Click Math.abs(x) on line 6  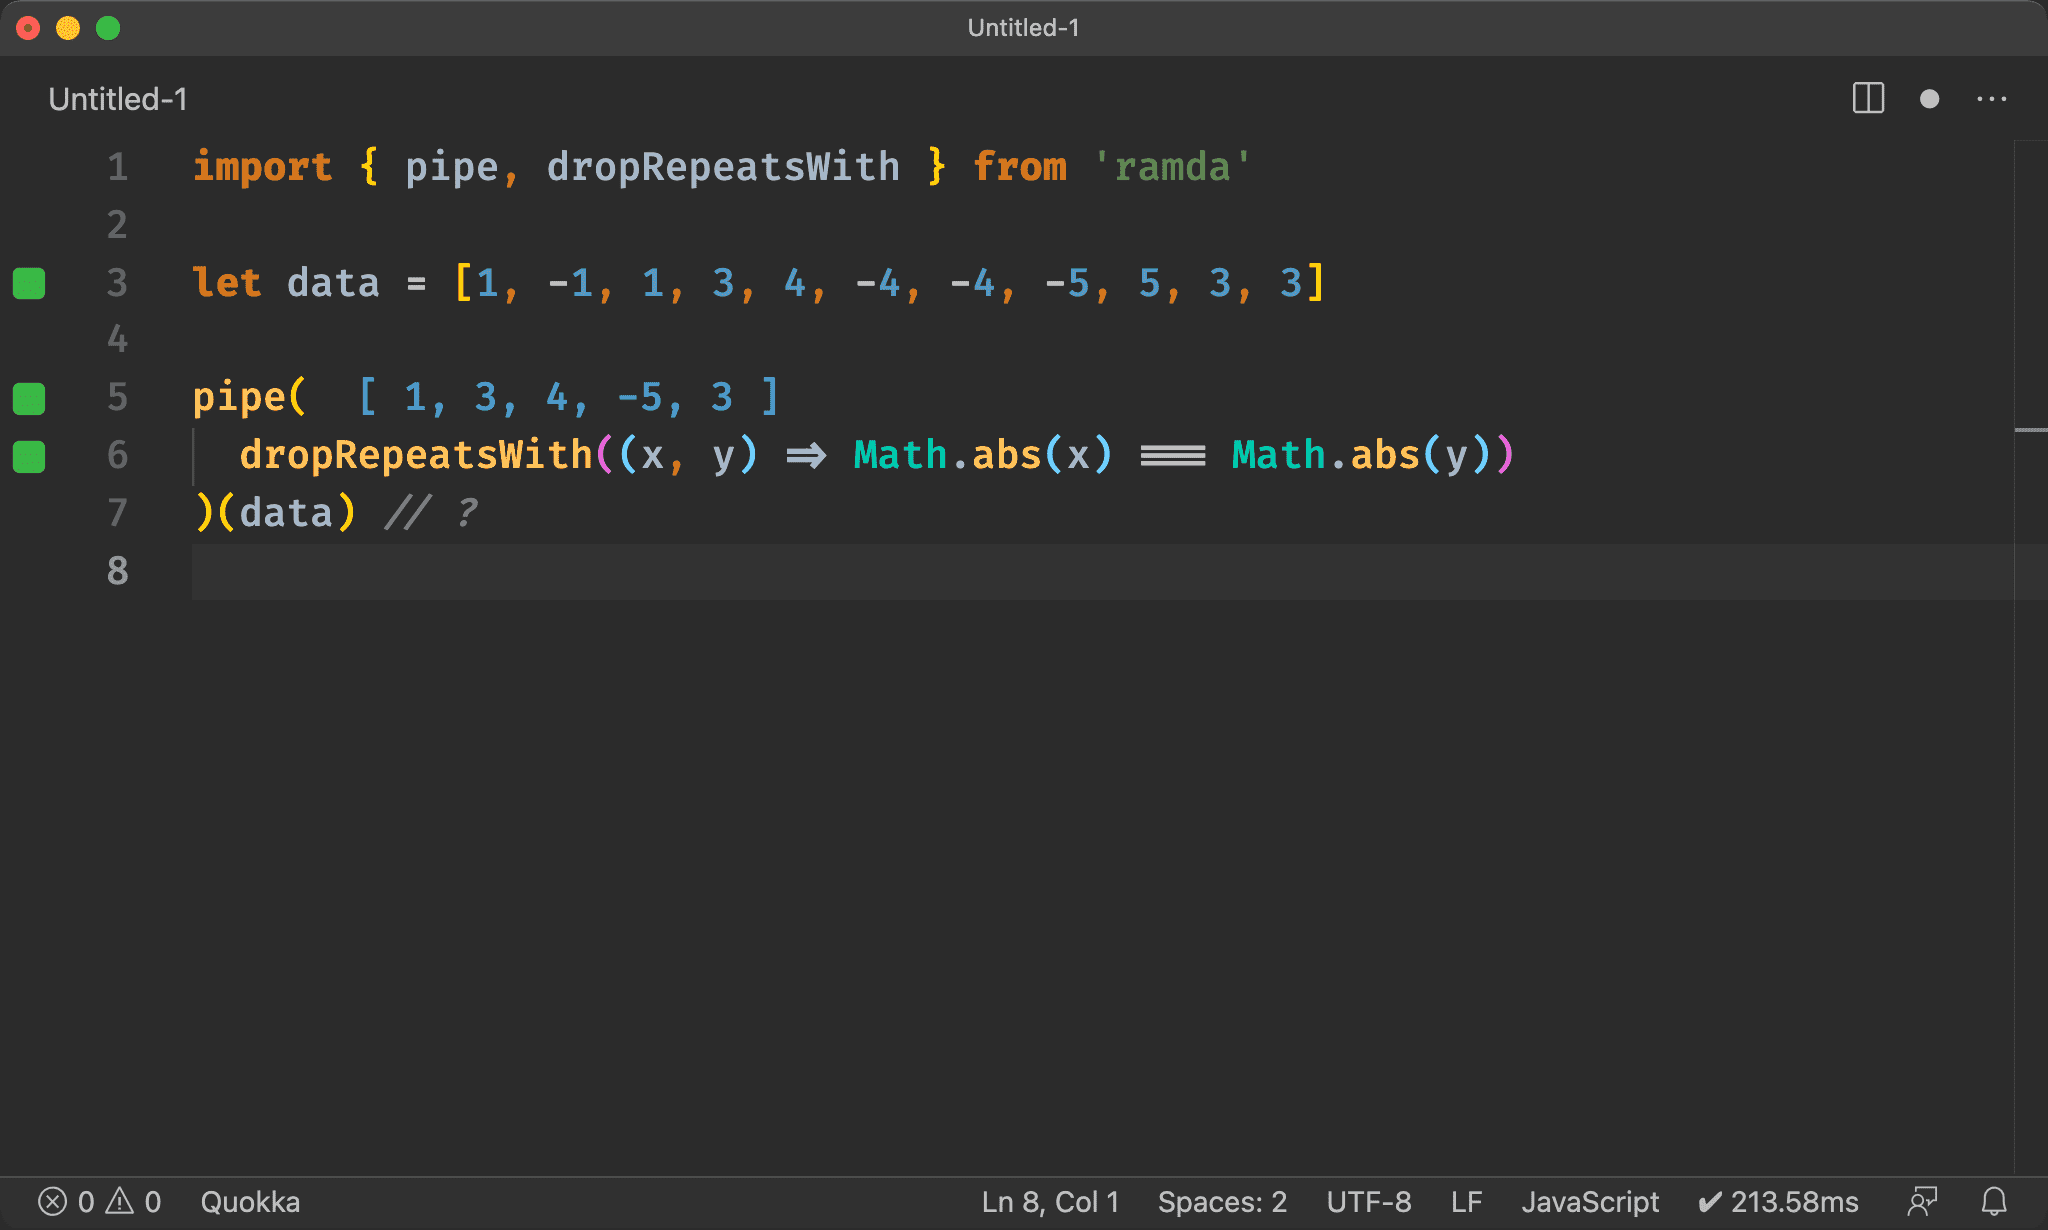983,456
